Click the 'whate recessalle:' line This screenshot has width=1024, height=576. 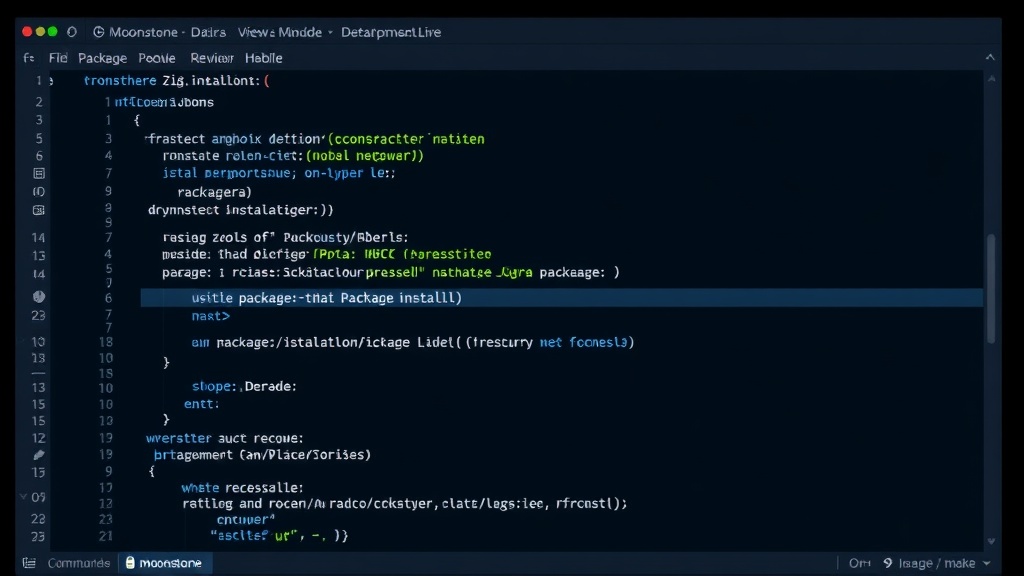pyautogui.click(x=242, y=488)
